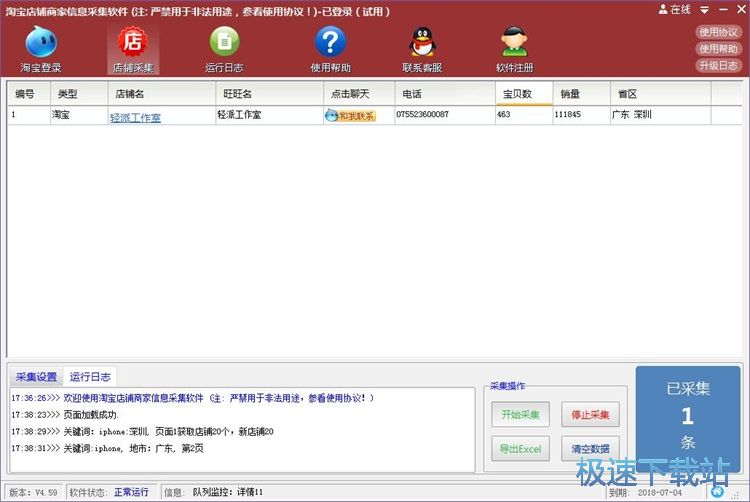Export results with 导出Excel button

click(x=520, y=449)
